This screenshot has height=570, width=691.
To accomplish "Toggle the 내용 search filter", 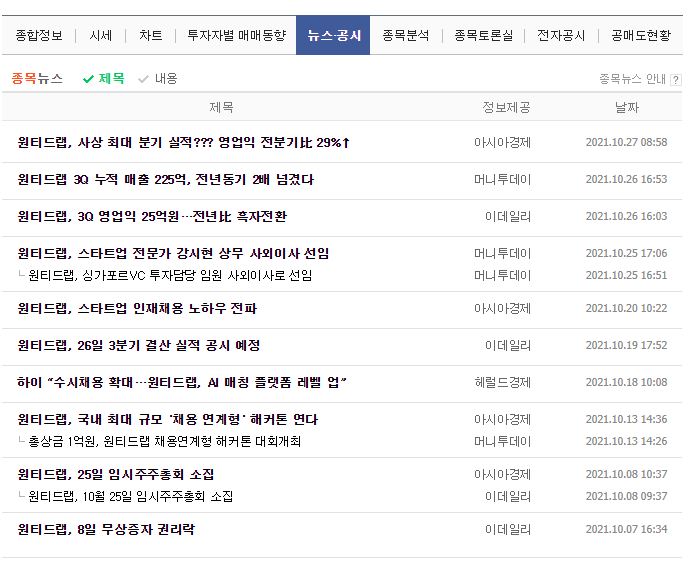I will [158, 78].
